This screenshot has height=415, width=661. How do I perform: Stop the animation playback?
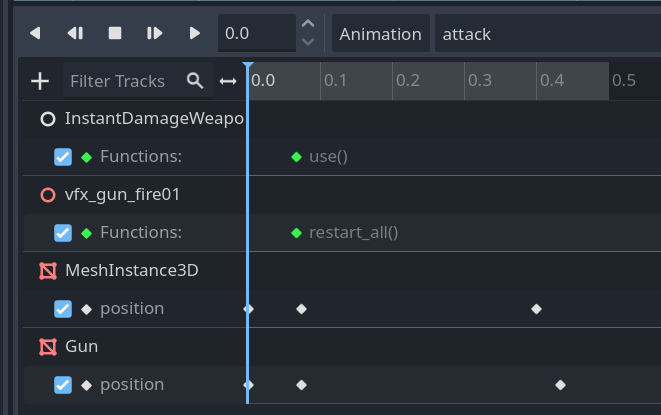click(115, 33)
